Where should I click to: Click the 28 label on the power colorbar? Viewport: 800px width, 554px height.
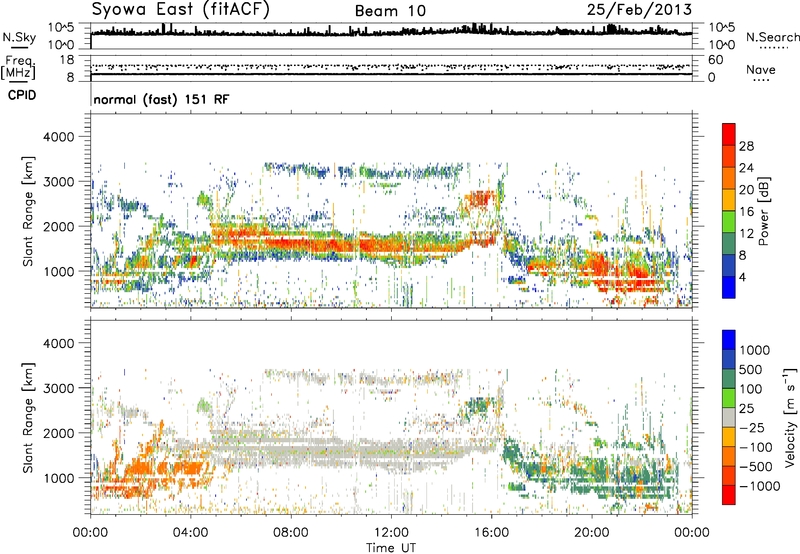tap(746, 146)
